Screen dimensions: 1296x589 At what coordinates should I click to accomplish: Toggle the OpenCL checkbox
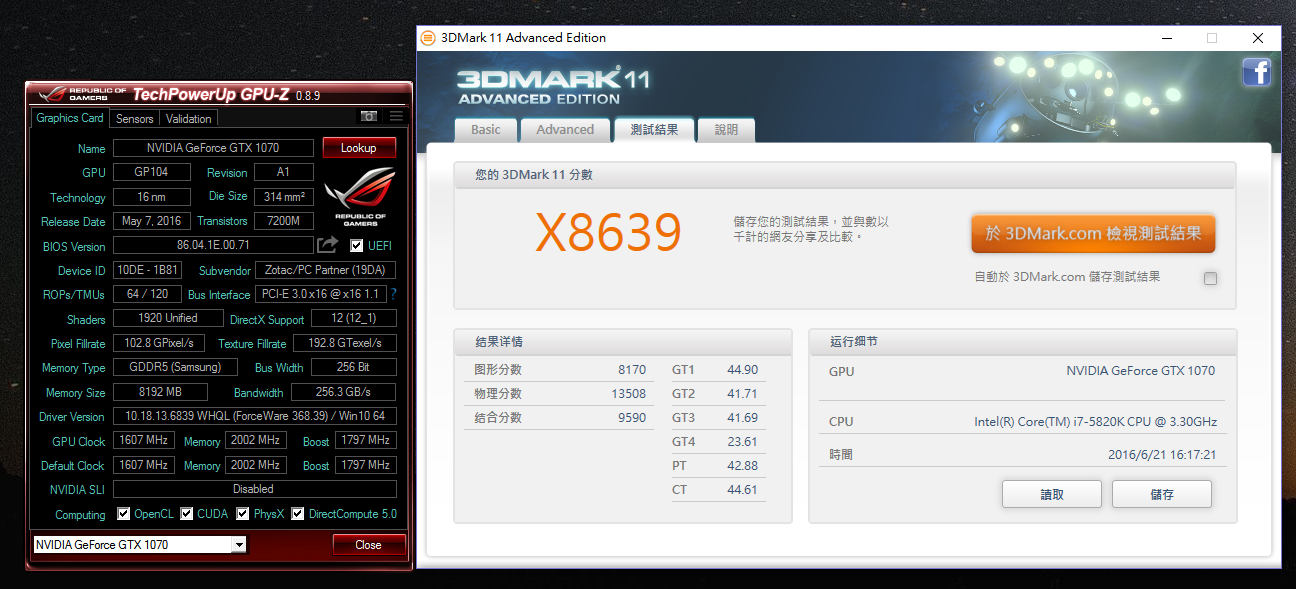[124, 514]
